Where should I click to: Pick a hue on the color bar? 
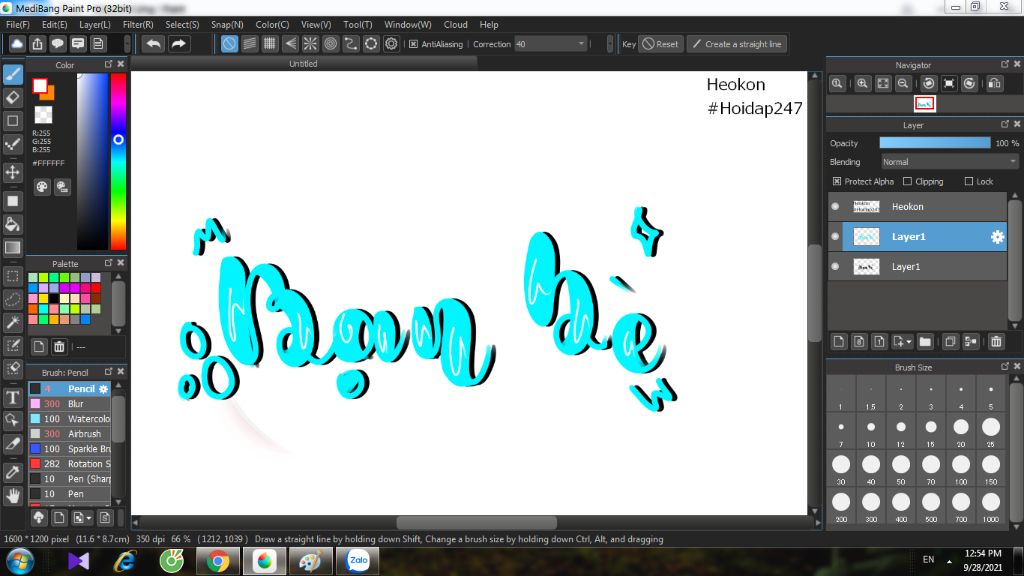tap(118, 161)
